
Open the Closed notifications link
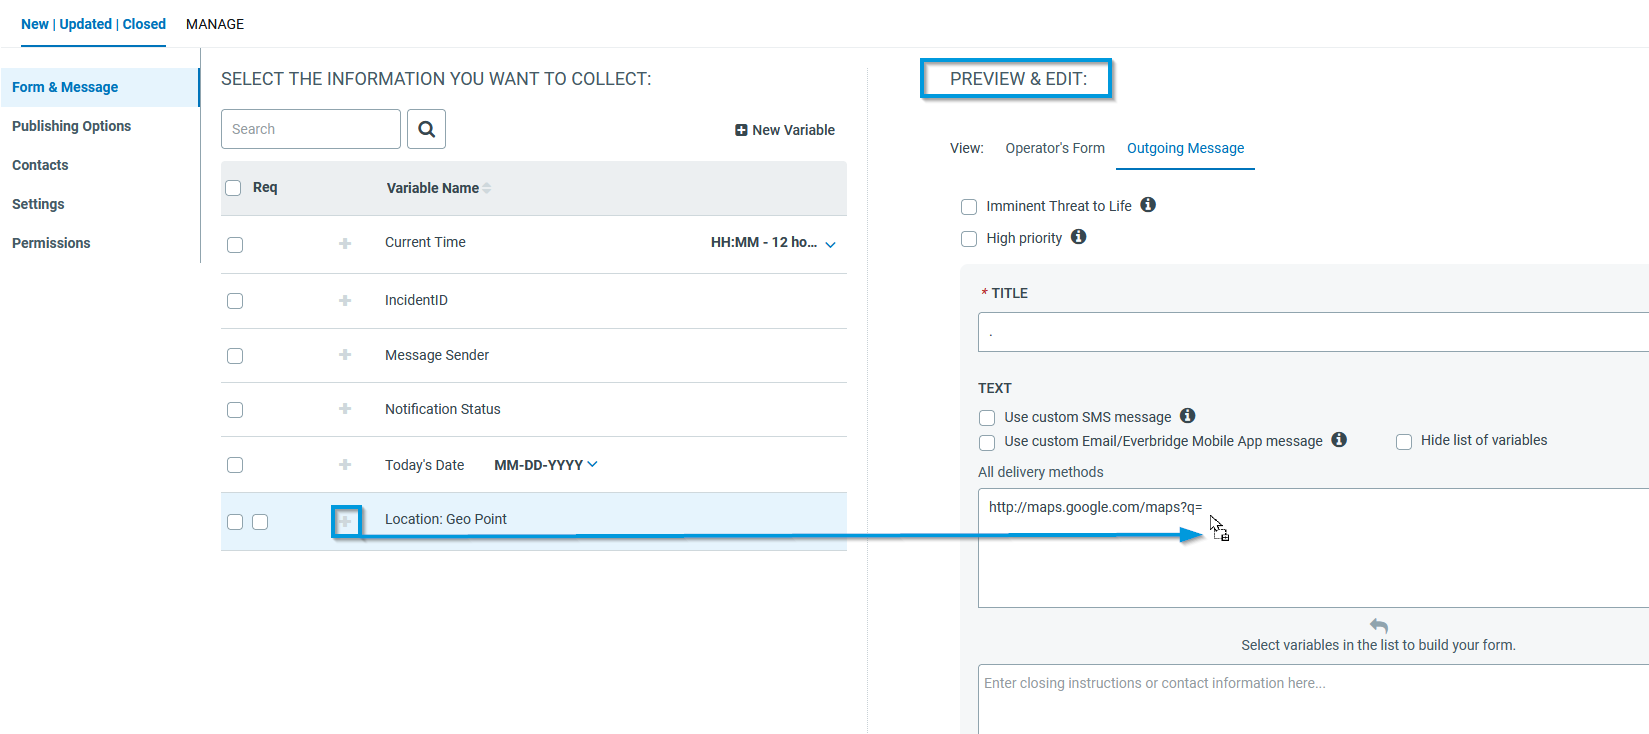[144, 24]
